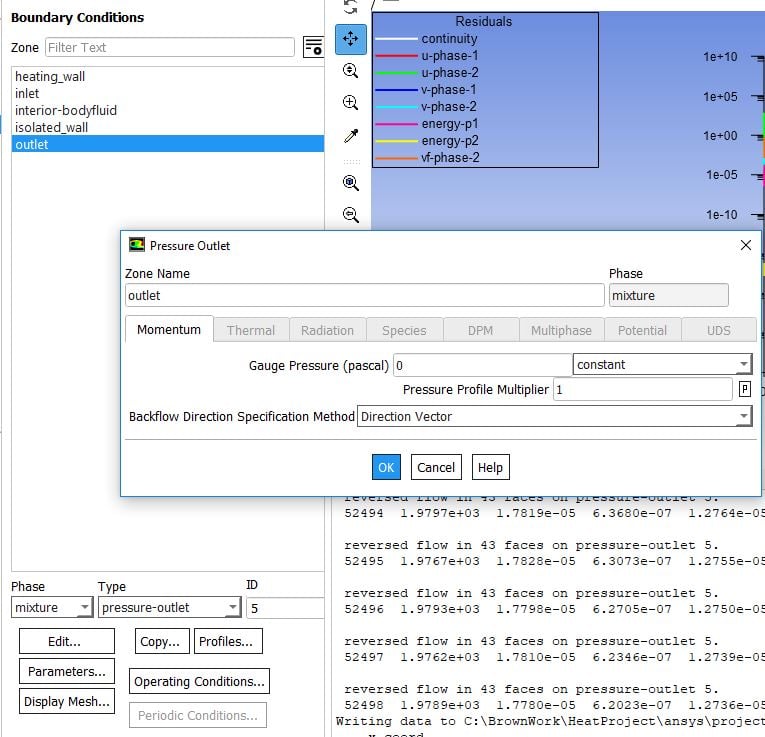This screenshot has height=737, width=765.
Task: Close the Pressure Outlet dialog
Action: tap(745, 245)
